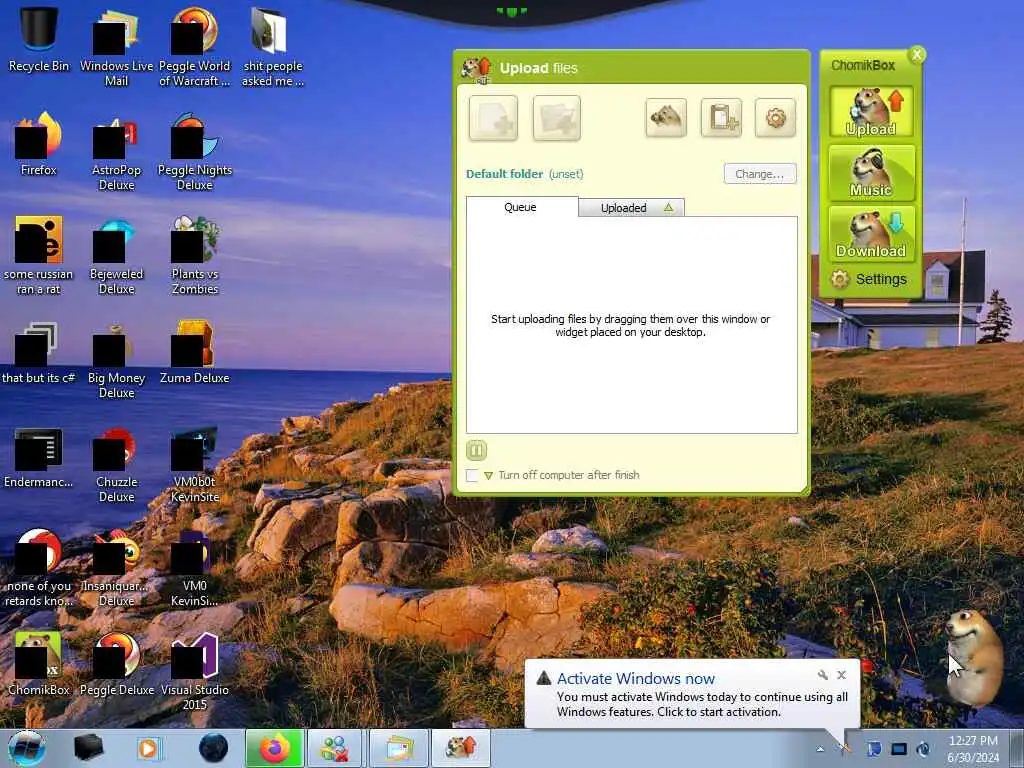The height and width of the screenshot is (768, 1024).
Task: Select the Insaniquarium Deluxe desktop icon
Action: (x=116, y=568)
